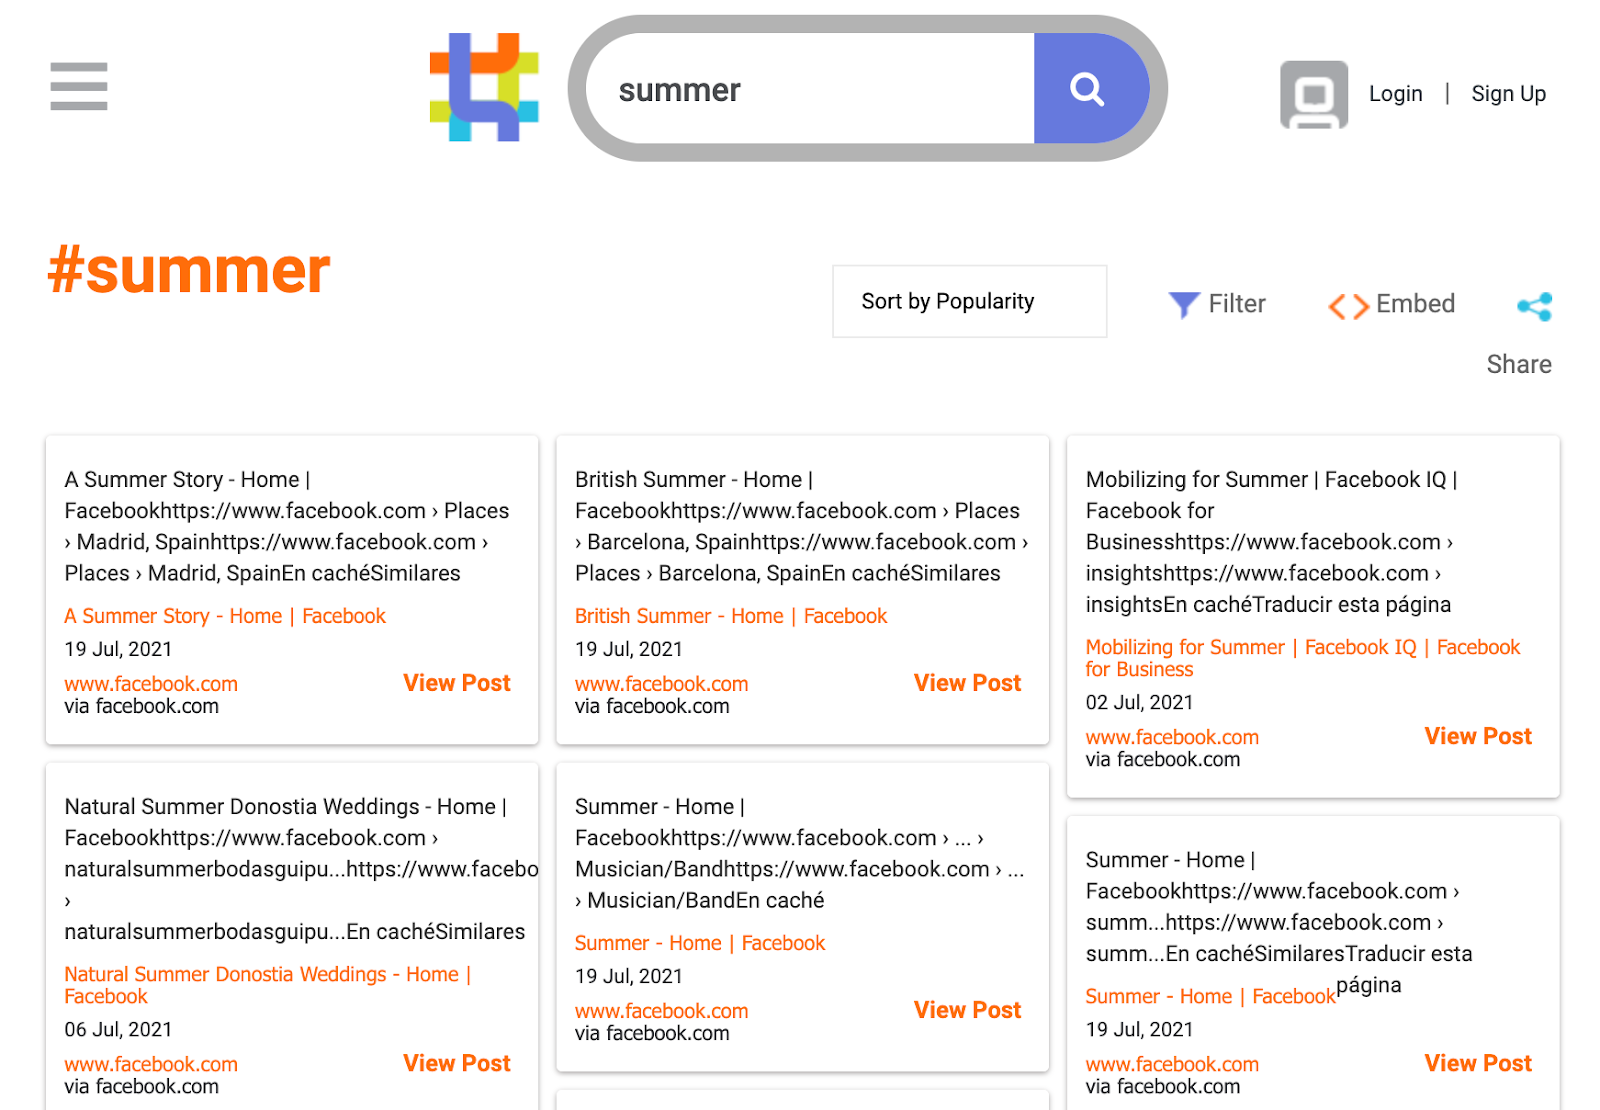Open the Sign Up link
Image resolution: width=1600 pixels, height=1110 pixels.
coord(1508,94)
